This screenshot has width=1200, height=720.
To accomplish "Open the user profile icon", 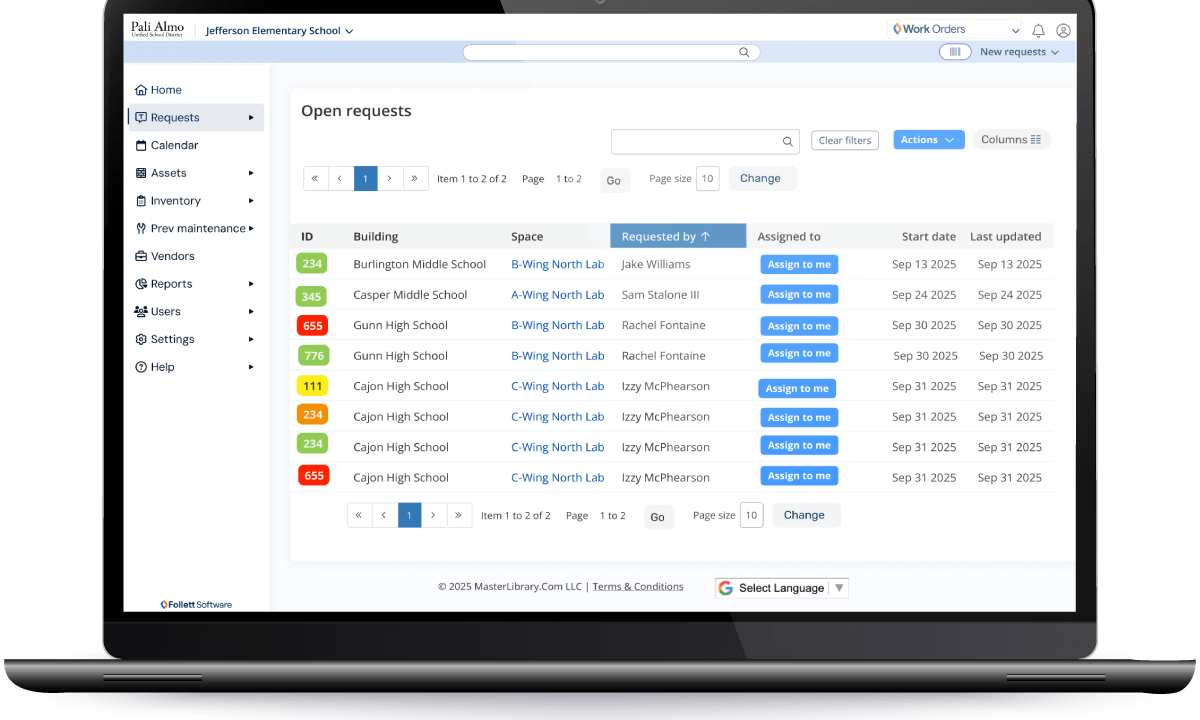I will pyautogui.click(x=1063, y=31).
